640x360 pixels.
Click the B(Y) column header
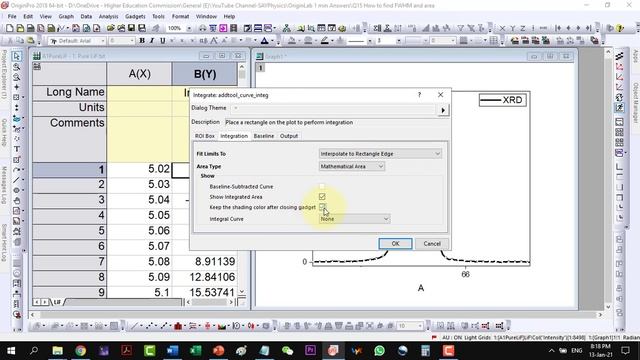[x=204, y=74]
